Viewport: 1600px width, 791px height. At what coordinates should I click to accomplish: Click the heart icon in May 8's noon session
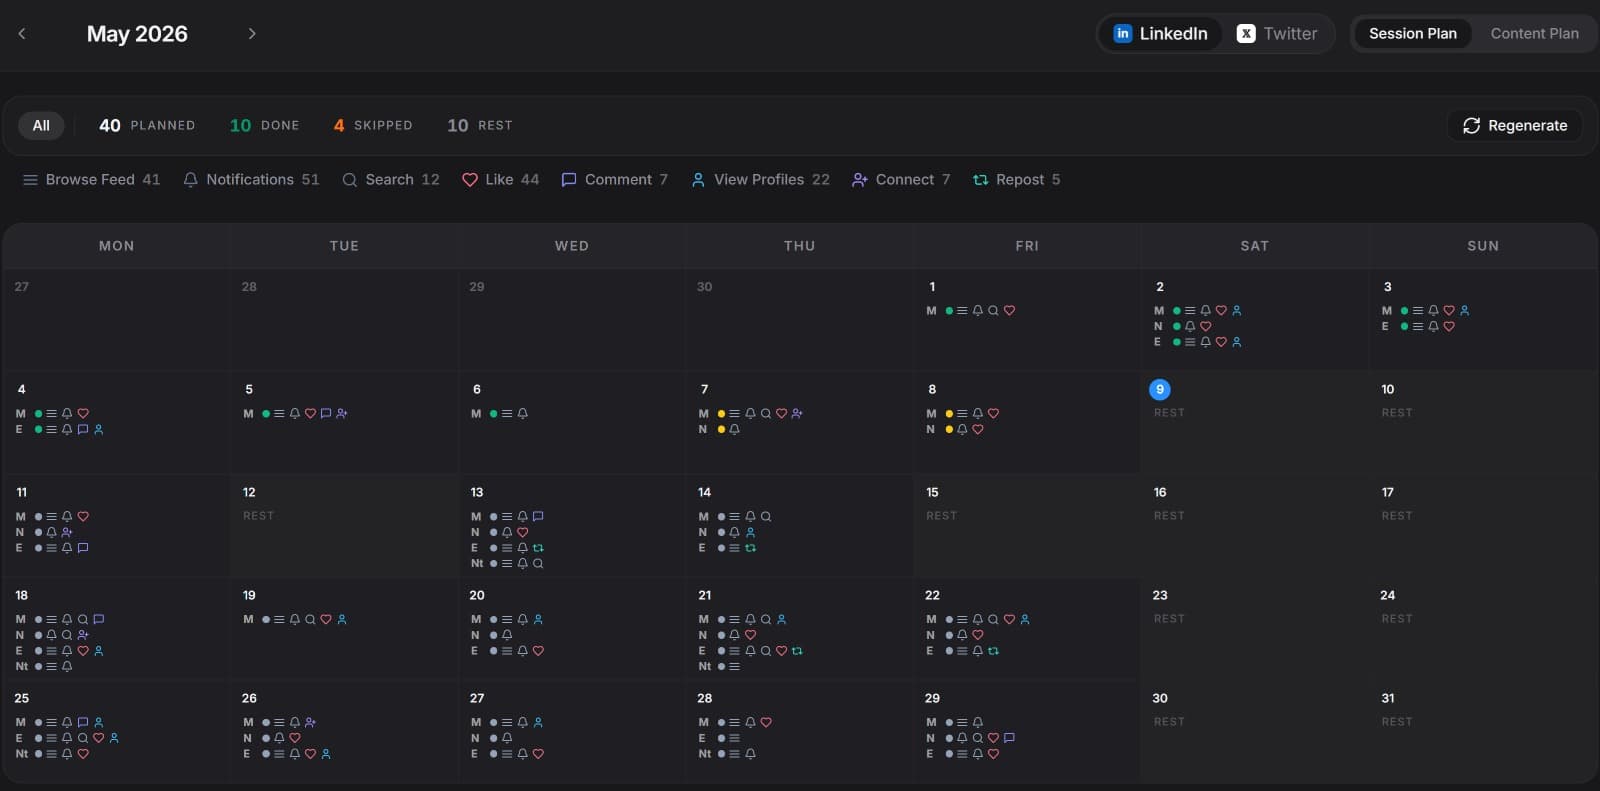tap(978, 430)
